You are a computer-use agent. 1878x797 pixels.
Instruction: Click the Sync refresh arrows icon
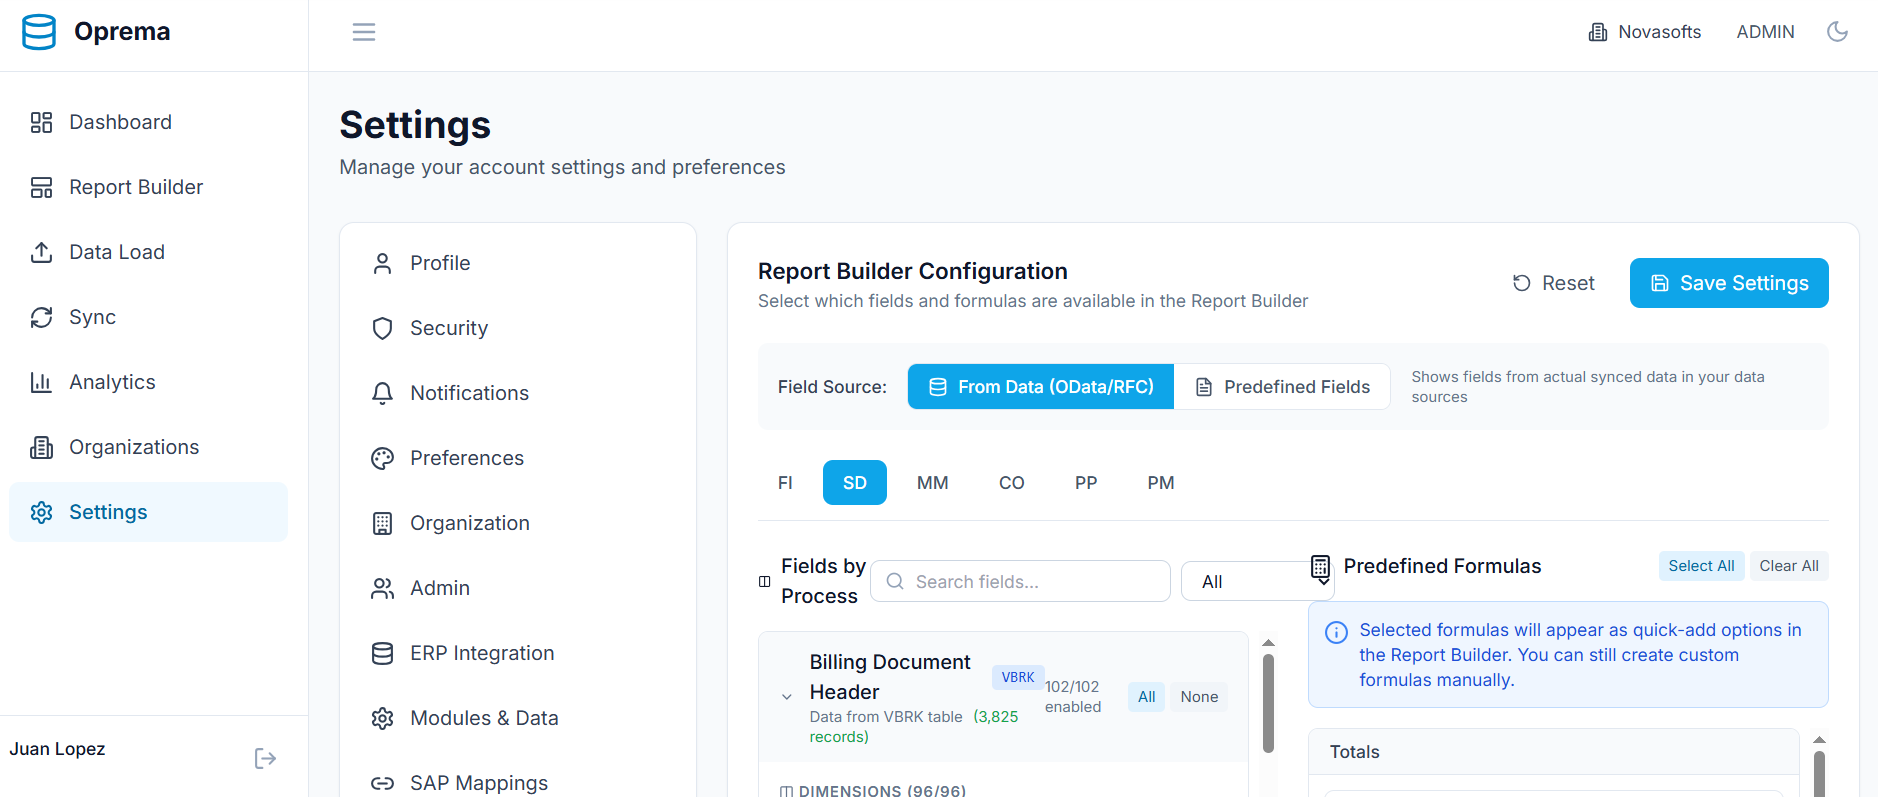coord(41,317)
